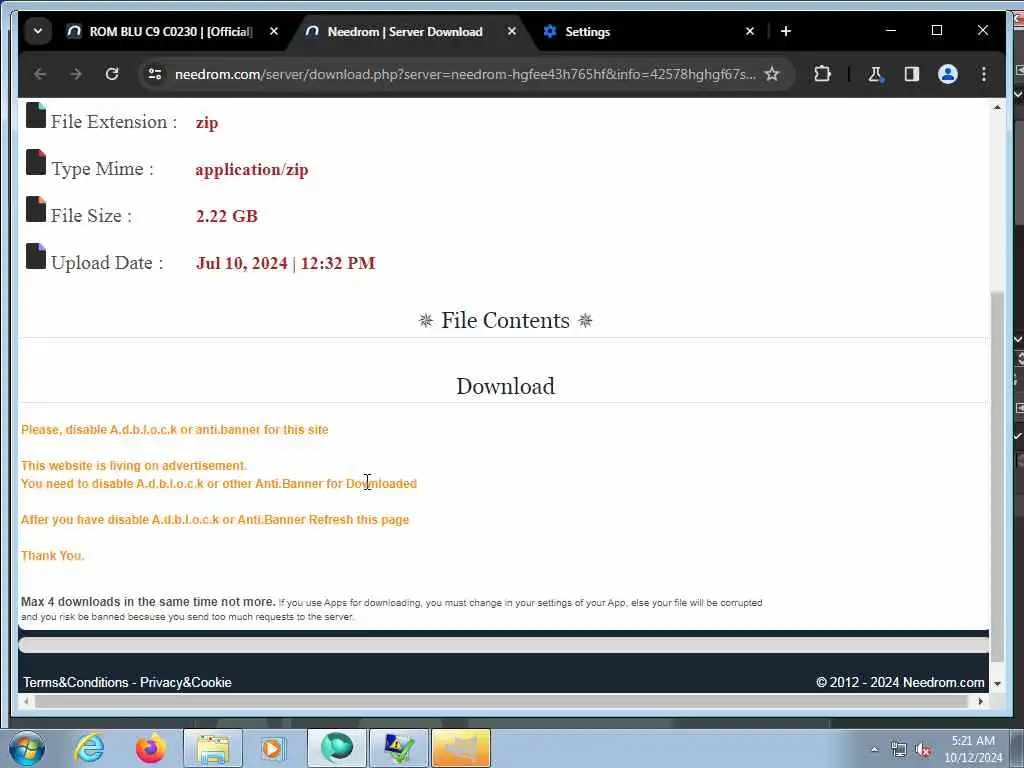Select the 'application/zip' mime value

point(251,170)
